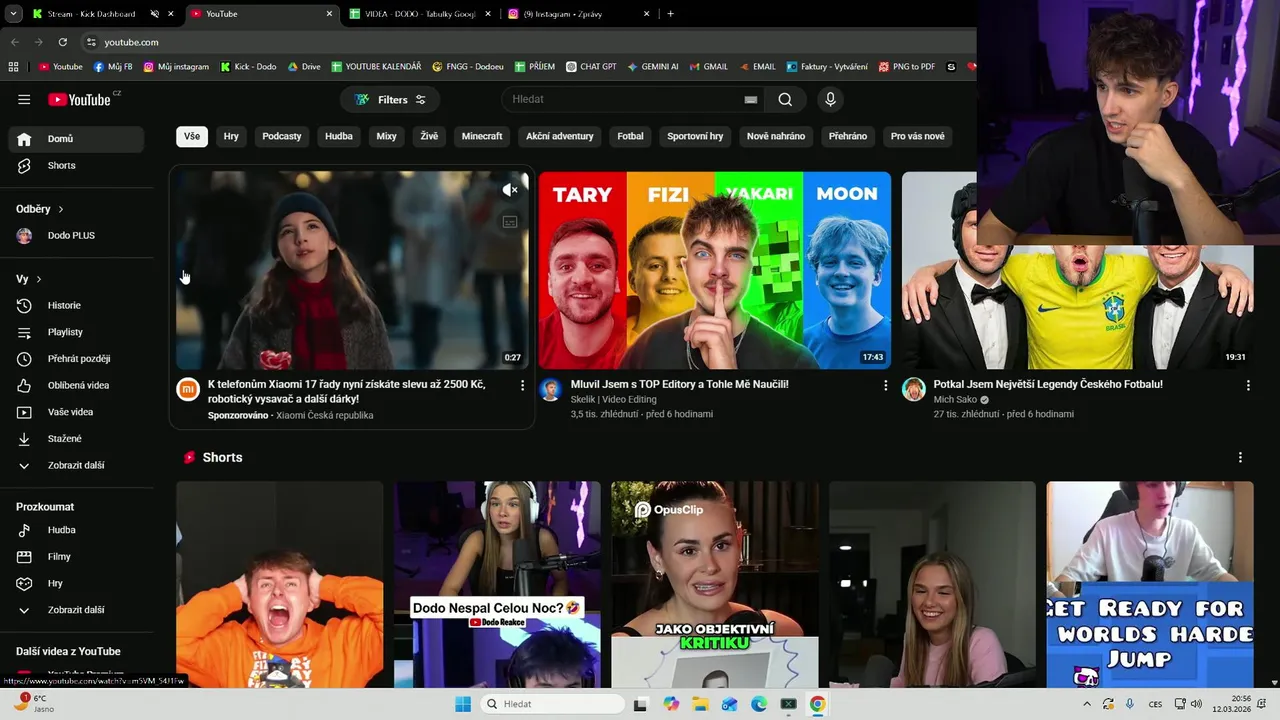Image resolution: width=1280 pixels, height=720 pixels.
Task: Toggle captions on the Xiaomi ad preview
Action: pyautogui.click(x=510, y=222)
